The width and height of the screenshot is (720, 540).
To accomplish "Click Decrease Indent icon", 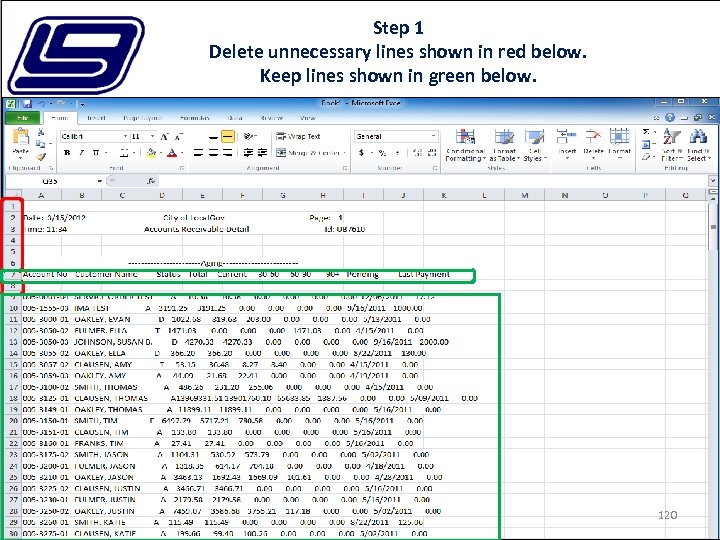I will point(248,153).
